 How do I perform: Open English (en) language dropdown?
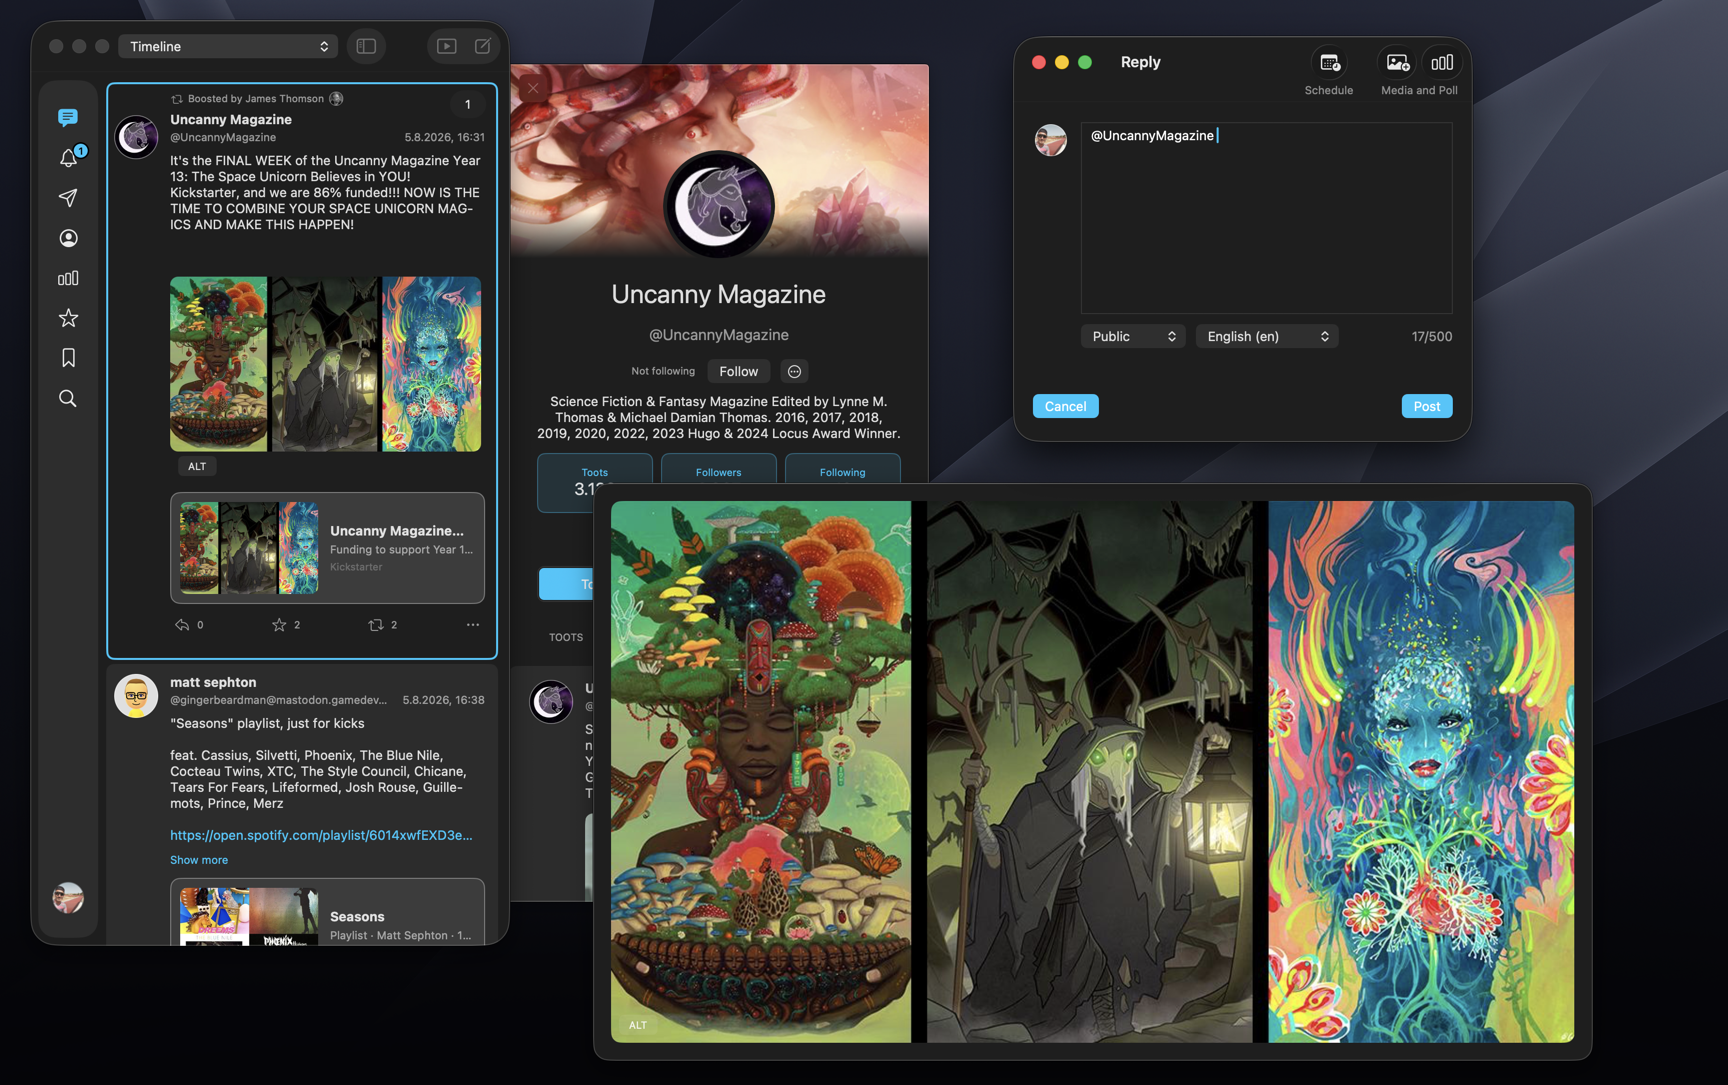[x=1267, y=336]
